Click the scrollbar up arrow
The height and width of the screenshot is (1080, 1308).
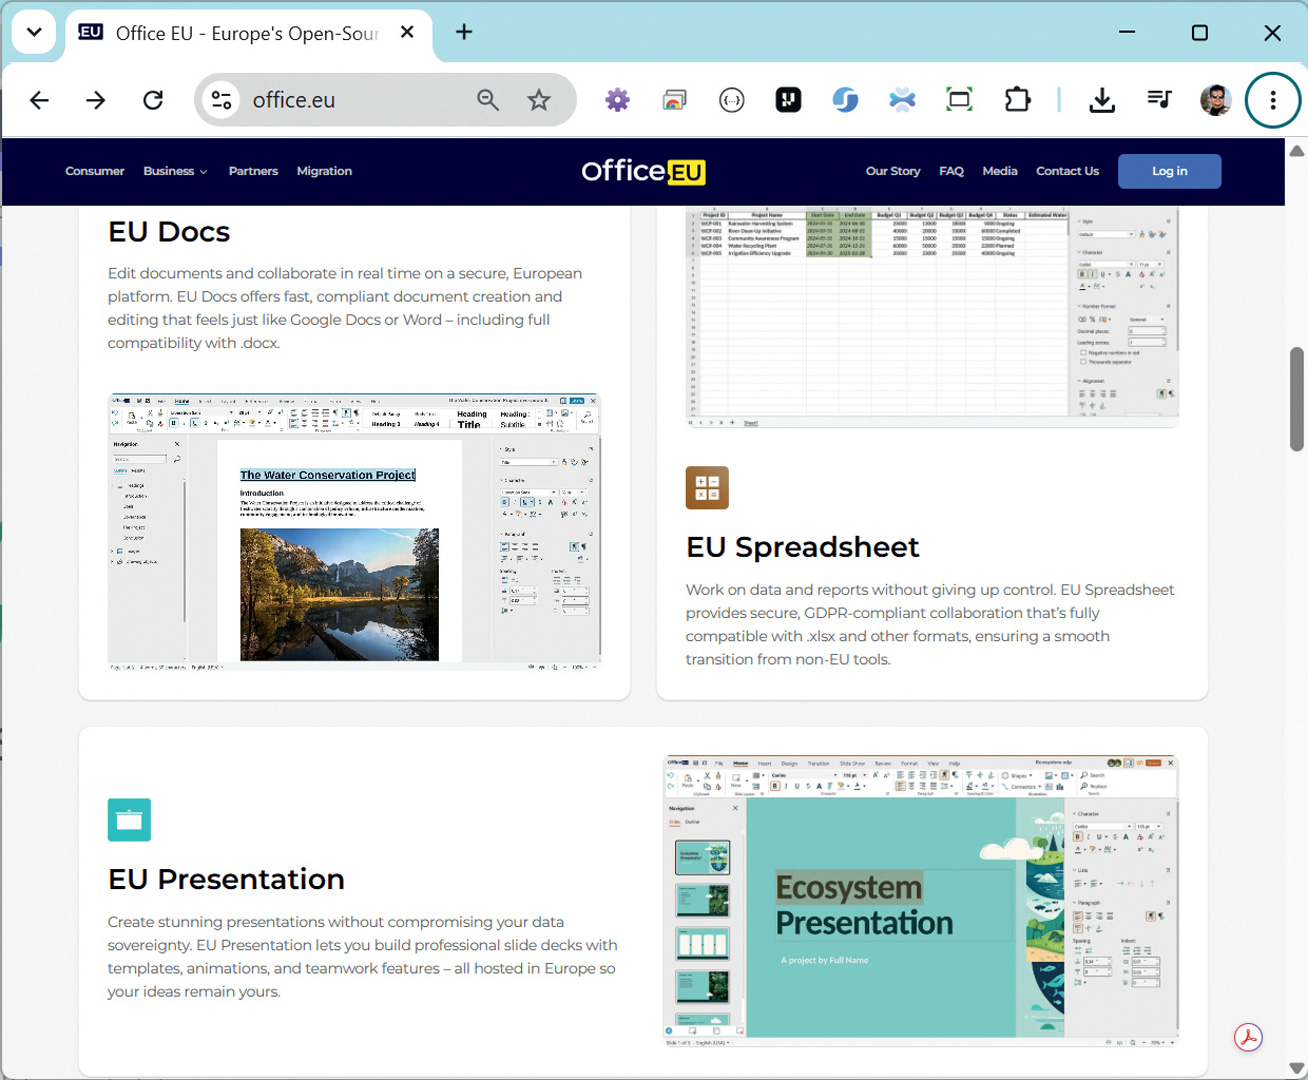point(1297,151)
